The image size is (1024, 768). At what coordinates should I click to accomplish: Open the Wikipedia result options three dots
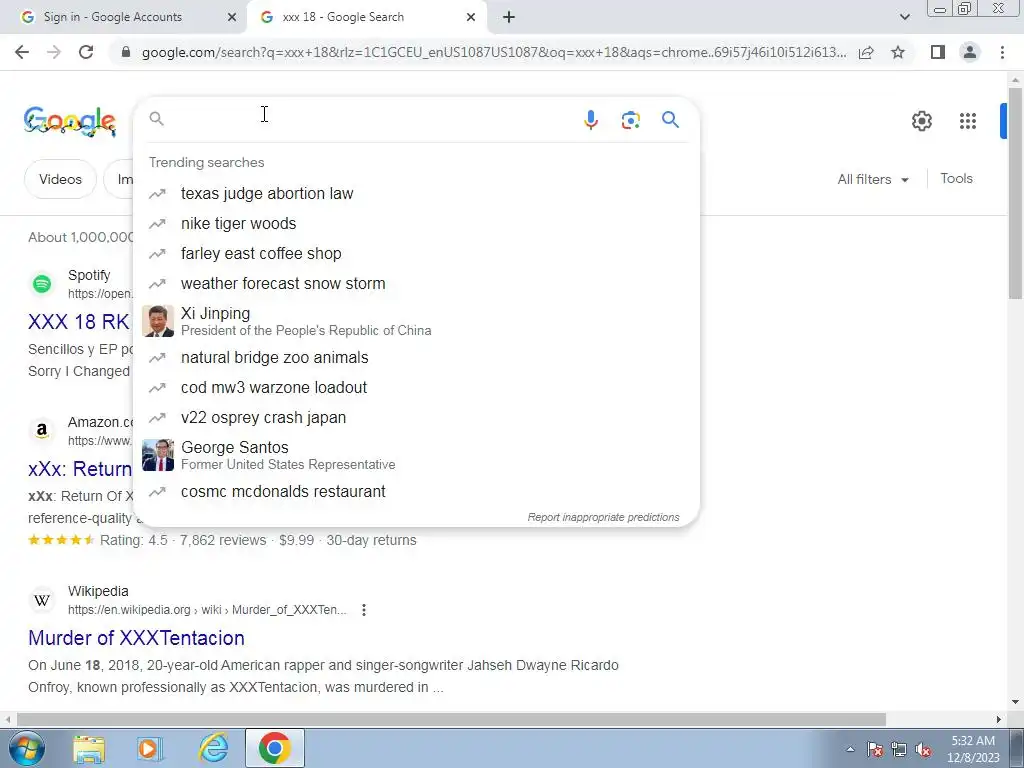click(364, 610)
